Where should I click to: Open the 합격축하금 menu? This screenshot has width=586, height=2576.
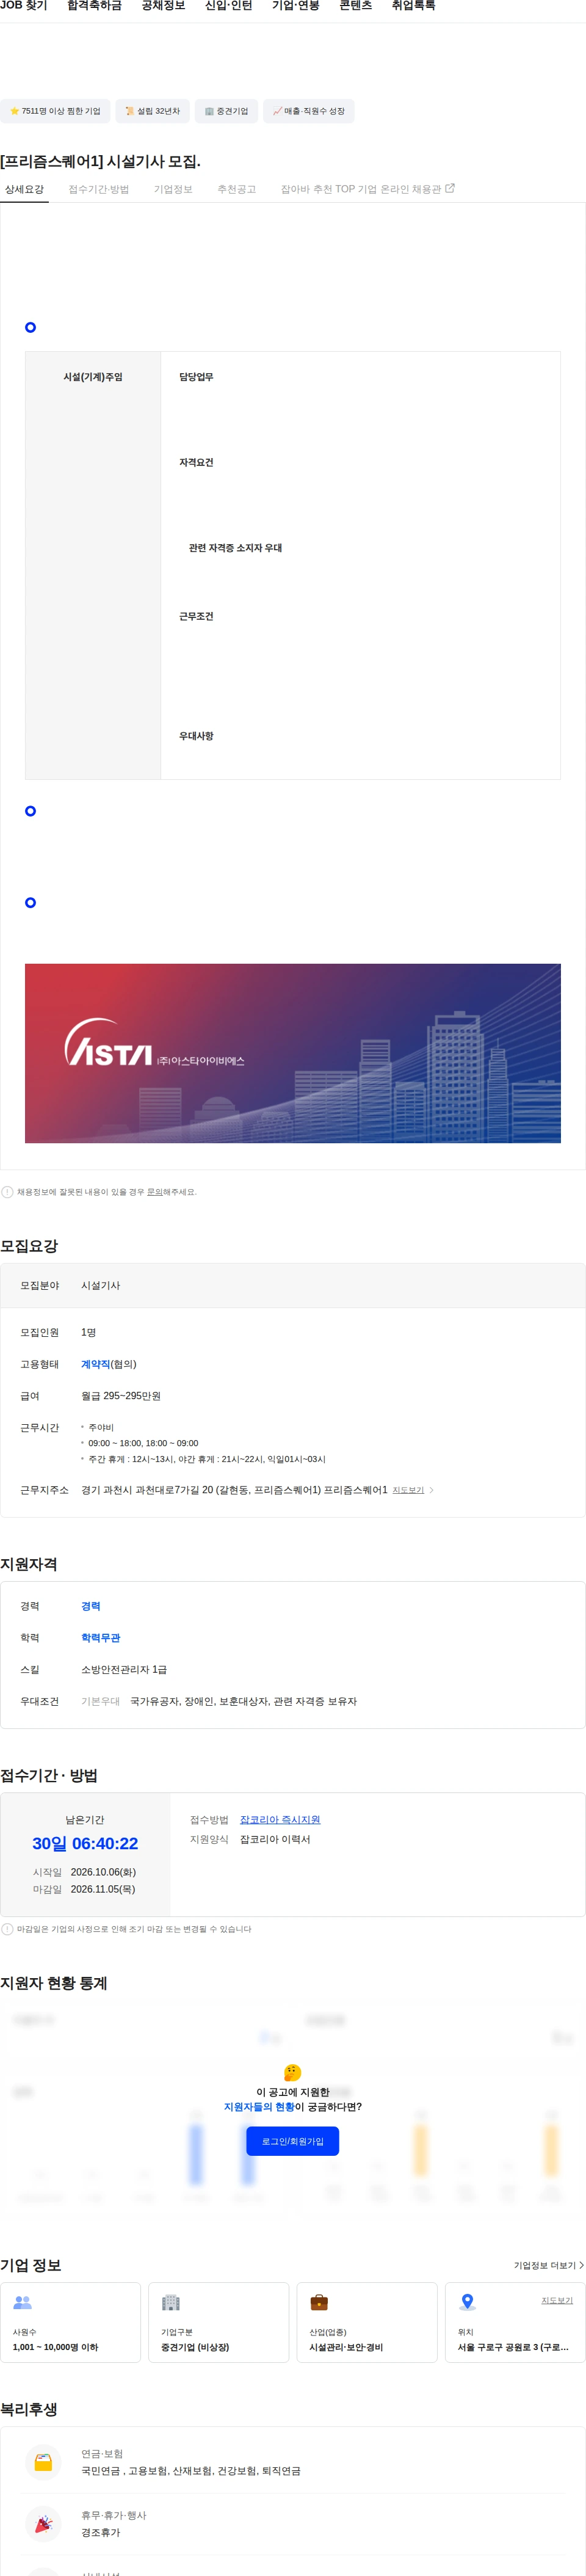click(x=94, y=6)
